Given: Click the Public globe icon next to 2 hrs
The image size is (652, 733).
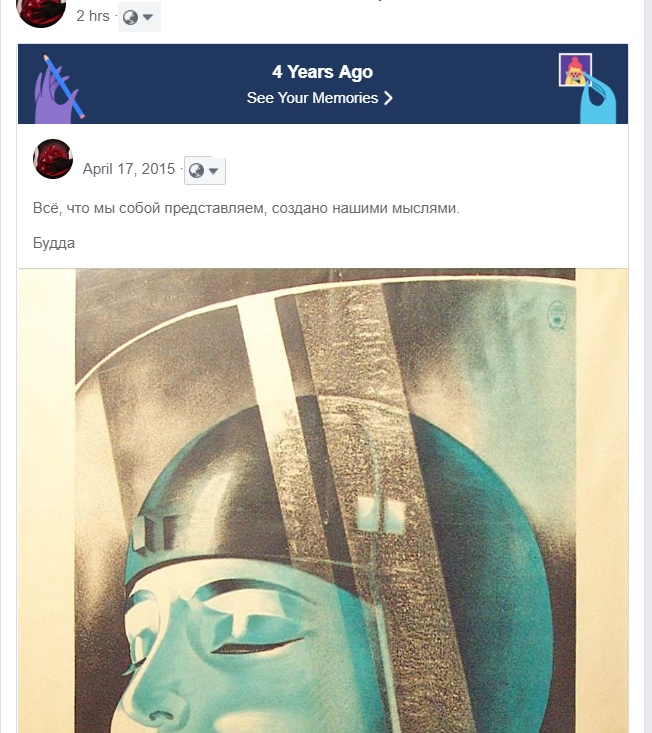Looking at the screenshot, I should [x=130, y=17].
